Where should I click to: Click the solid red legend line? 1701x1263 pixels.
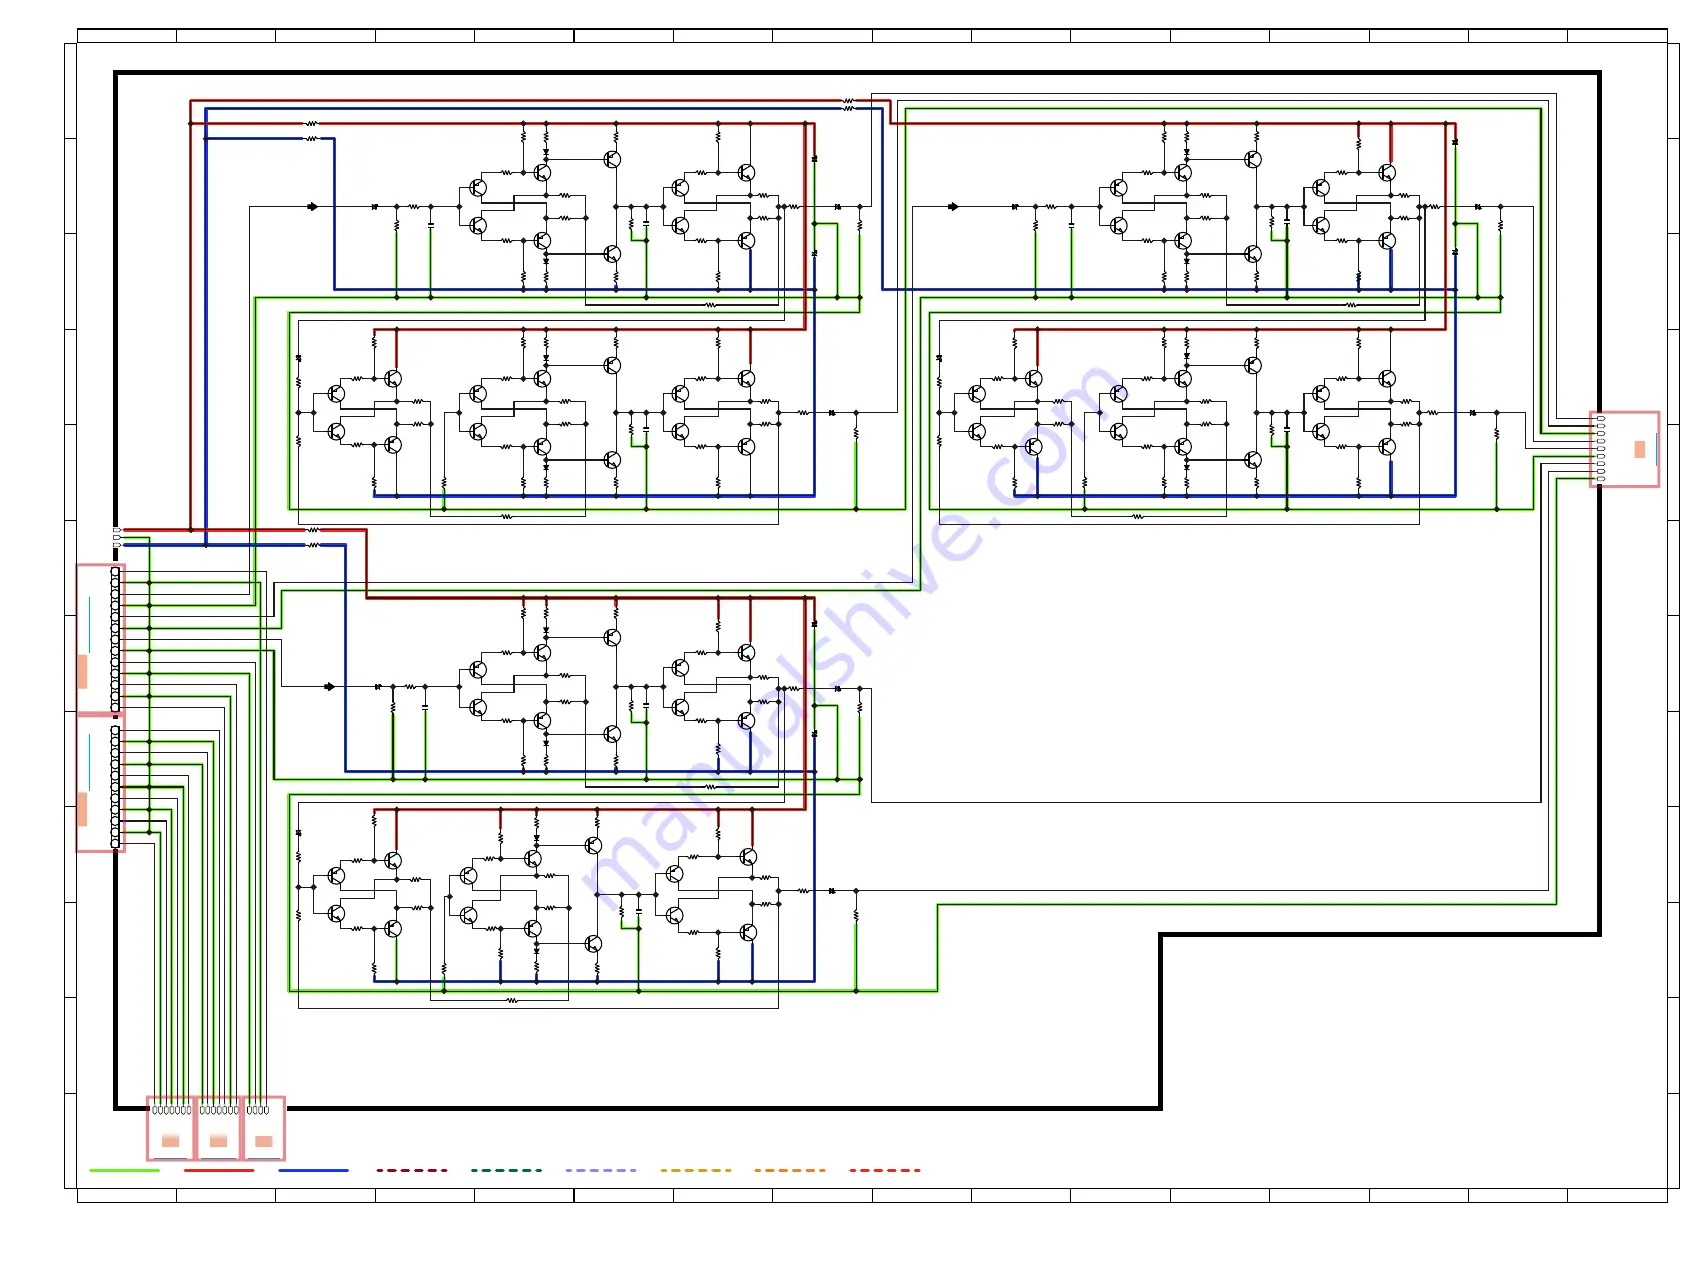tap(219, 1170)
